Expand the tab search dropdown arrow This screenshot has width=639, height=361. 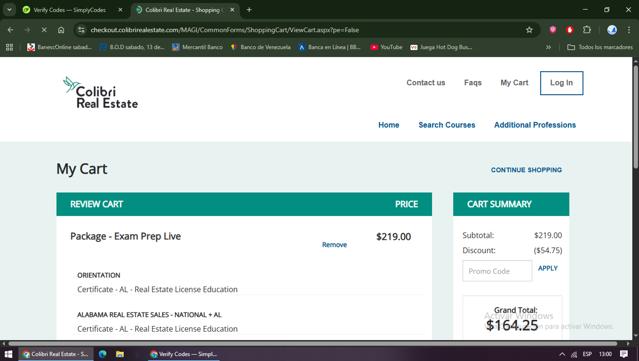tap(9, 10)
